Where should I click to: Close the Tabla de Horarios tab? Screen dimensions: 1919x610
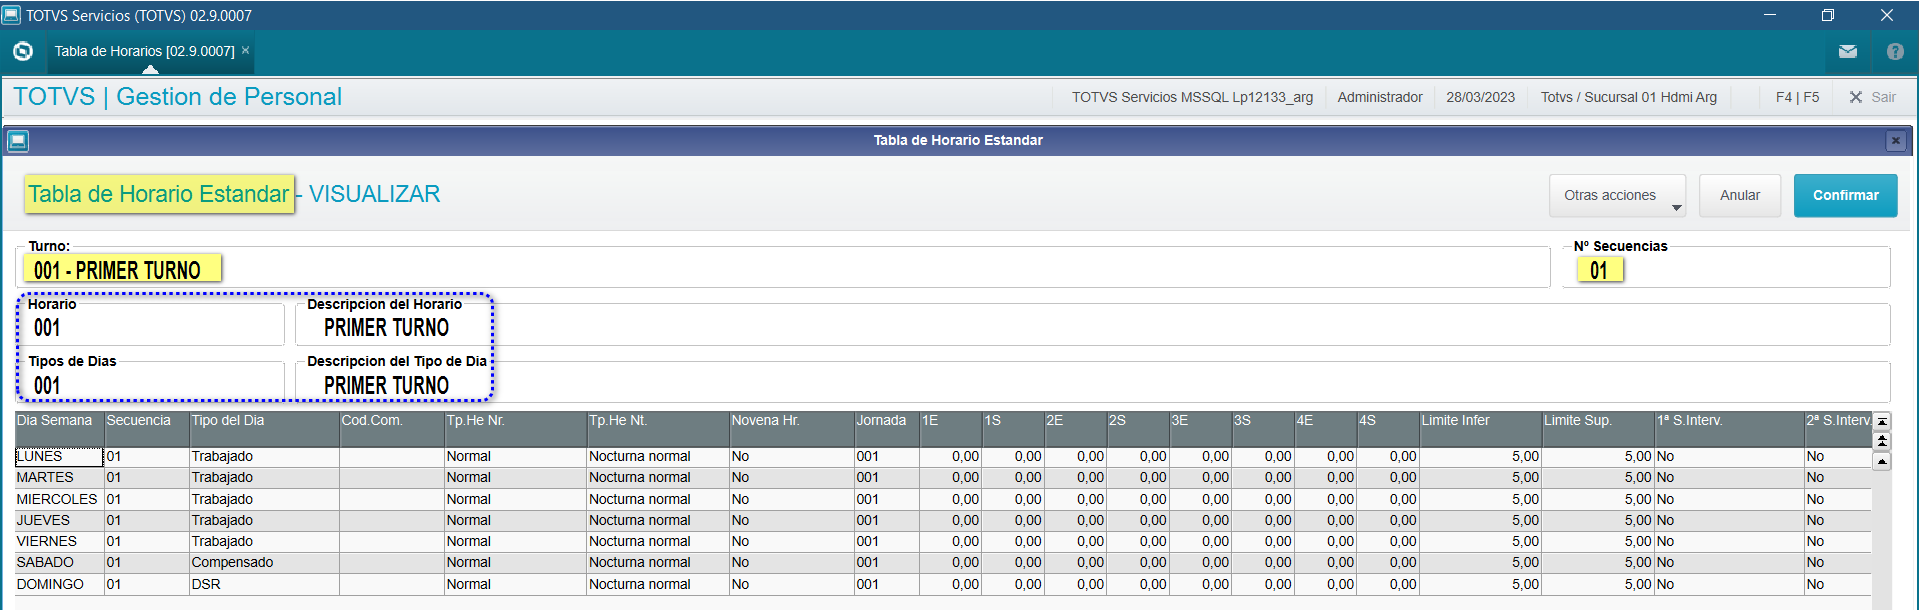coord(245,50)
